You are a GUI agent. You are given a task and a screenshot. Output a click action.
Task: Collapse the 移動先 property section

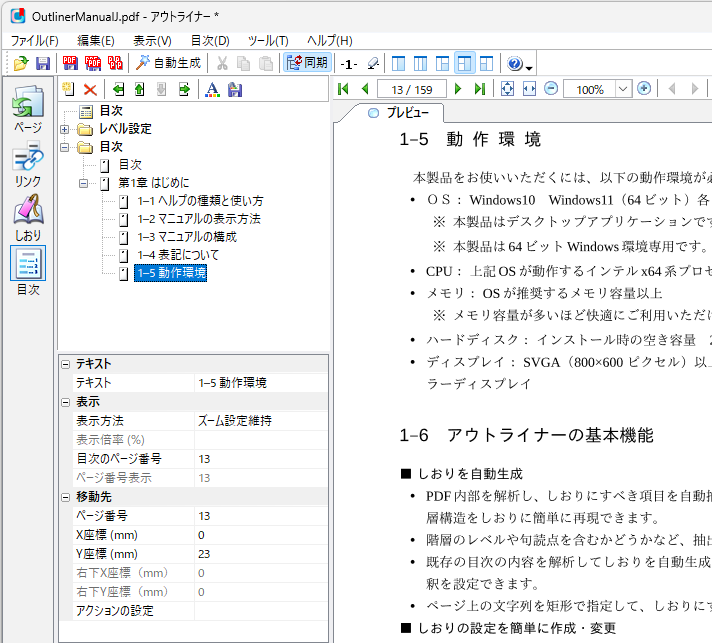pos(66,497)
